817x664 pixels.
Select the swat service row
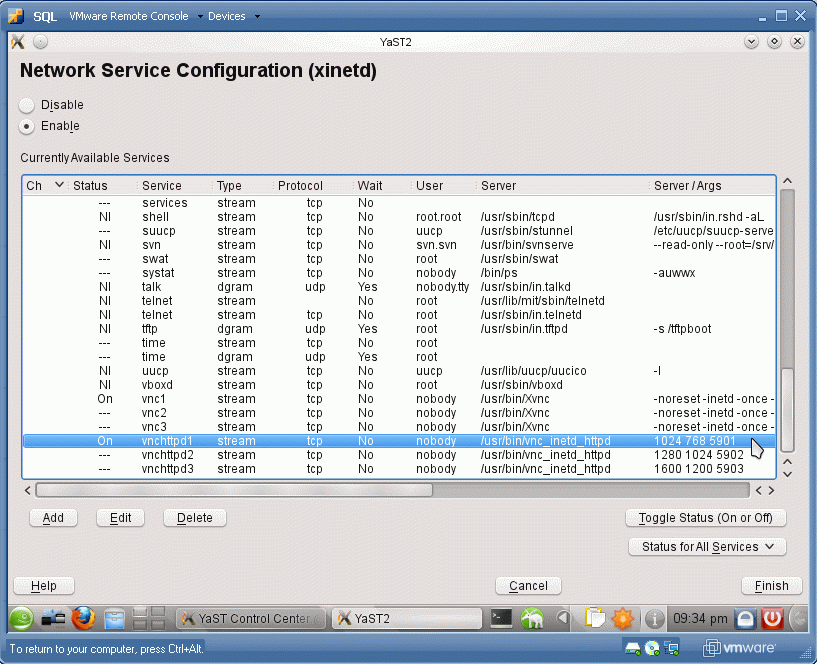click(x=399, y=259)
